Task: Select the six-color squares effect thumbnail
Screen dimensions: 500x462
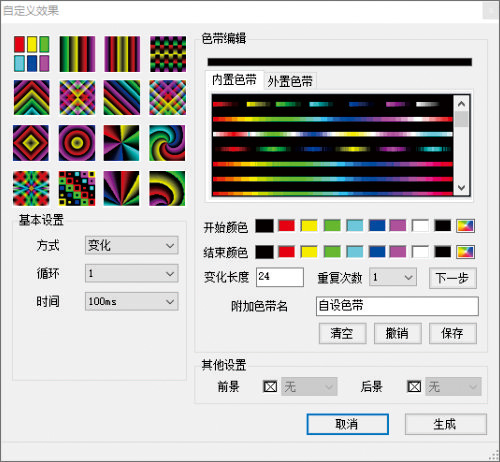Action: 32,54
